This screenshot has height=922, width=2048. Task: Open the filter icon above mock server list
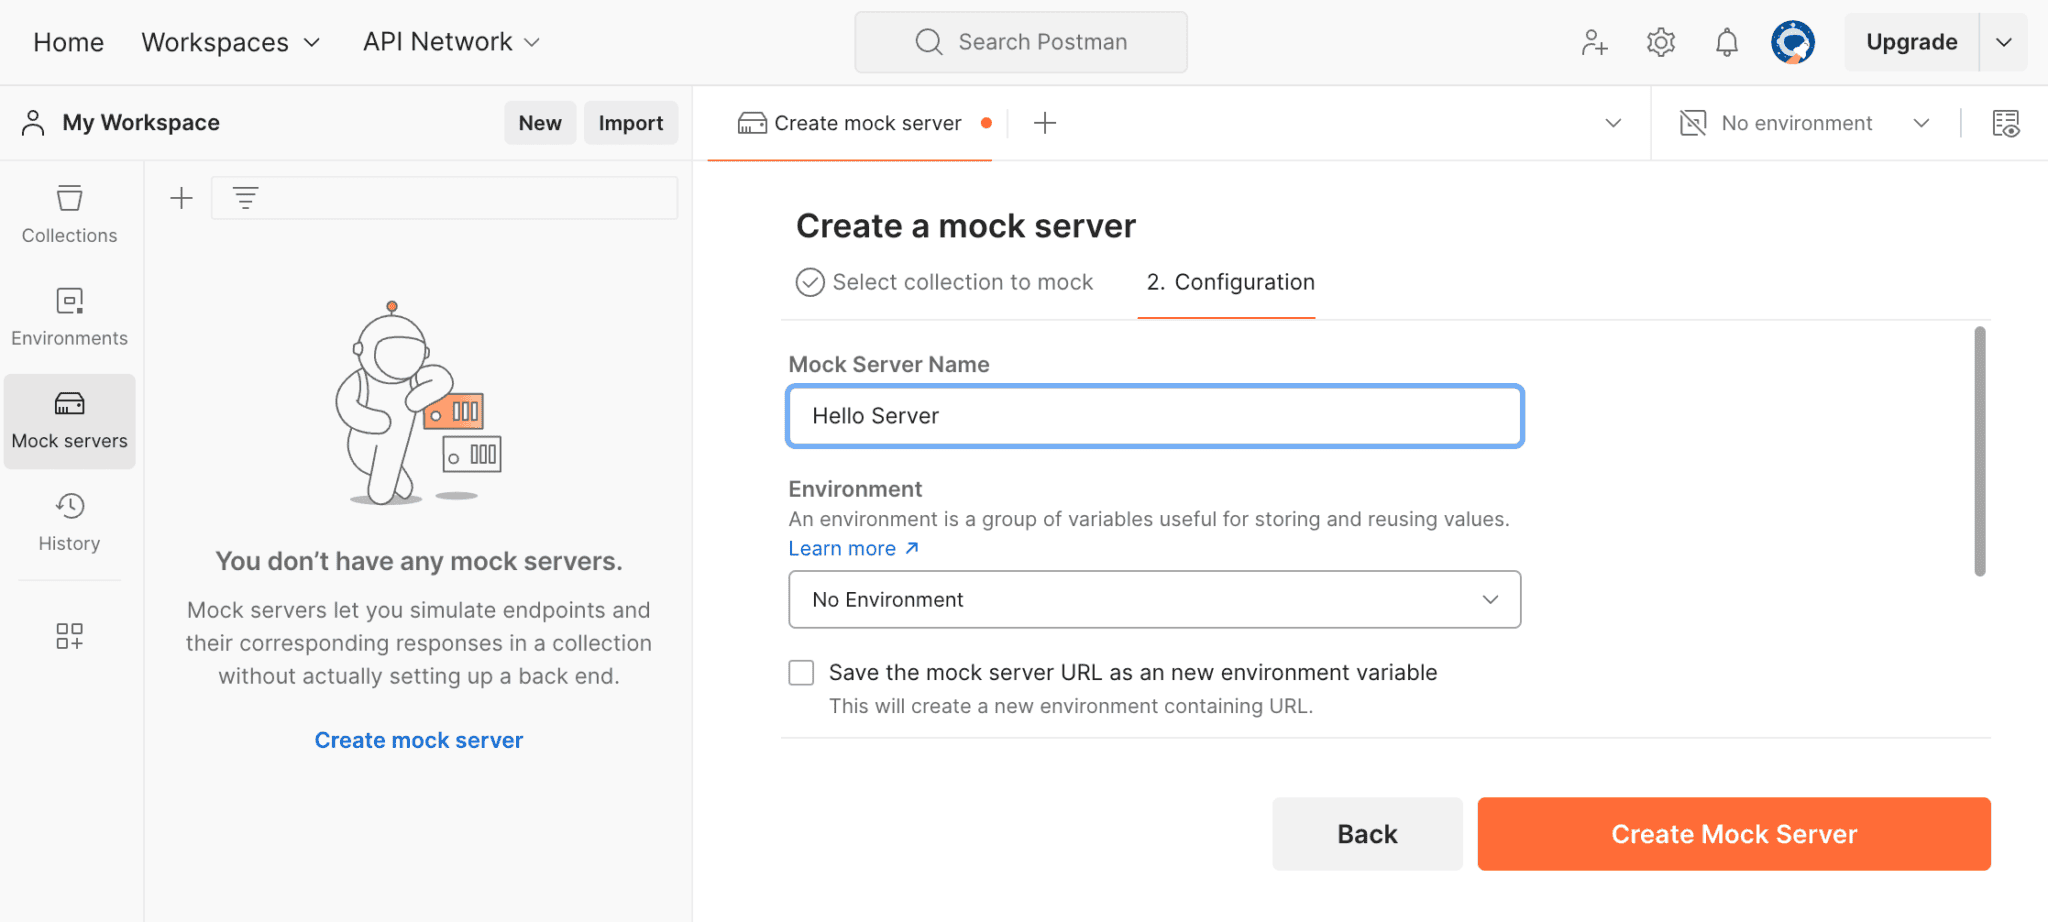coord(245,197)
